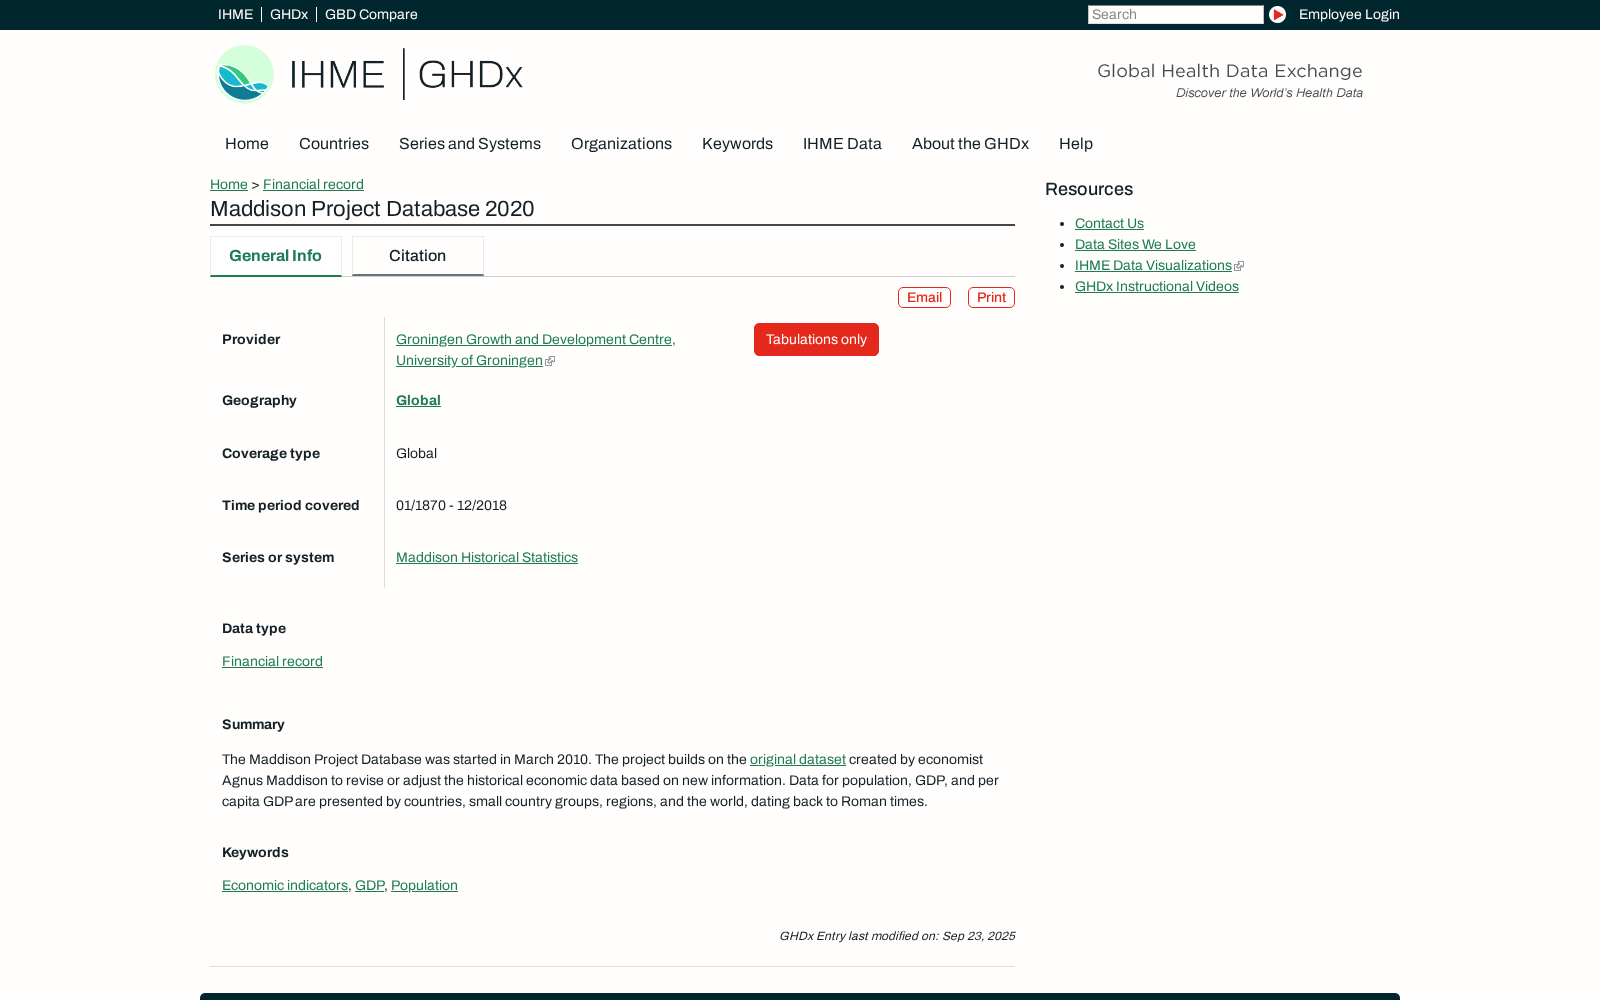Open Series and Systems menu
This screenshot has width=1600, height=1000.
tap(470, 144)
